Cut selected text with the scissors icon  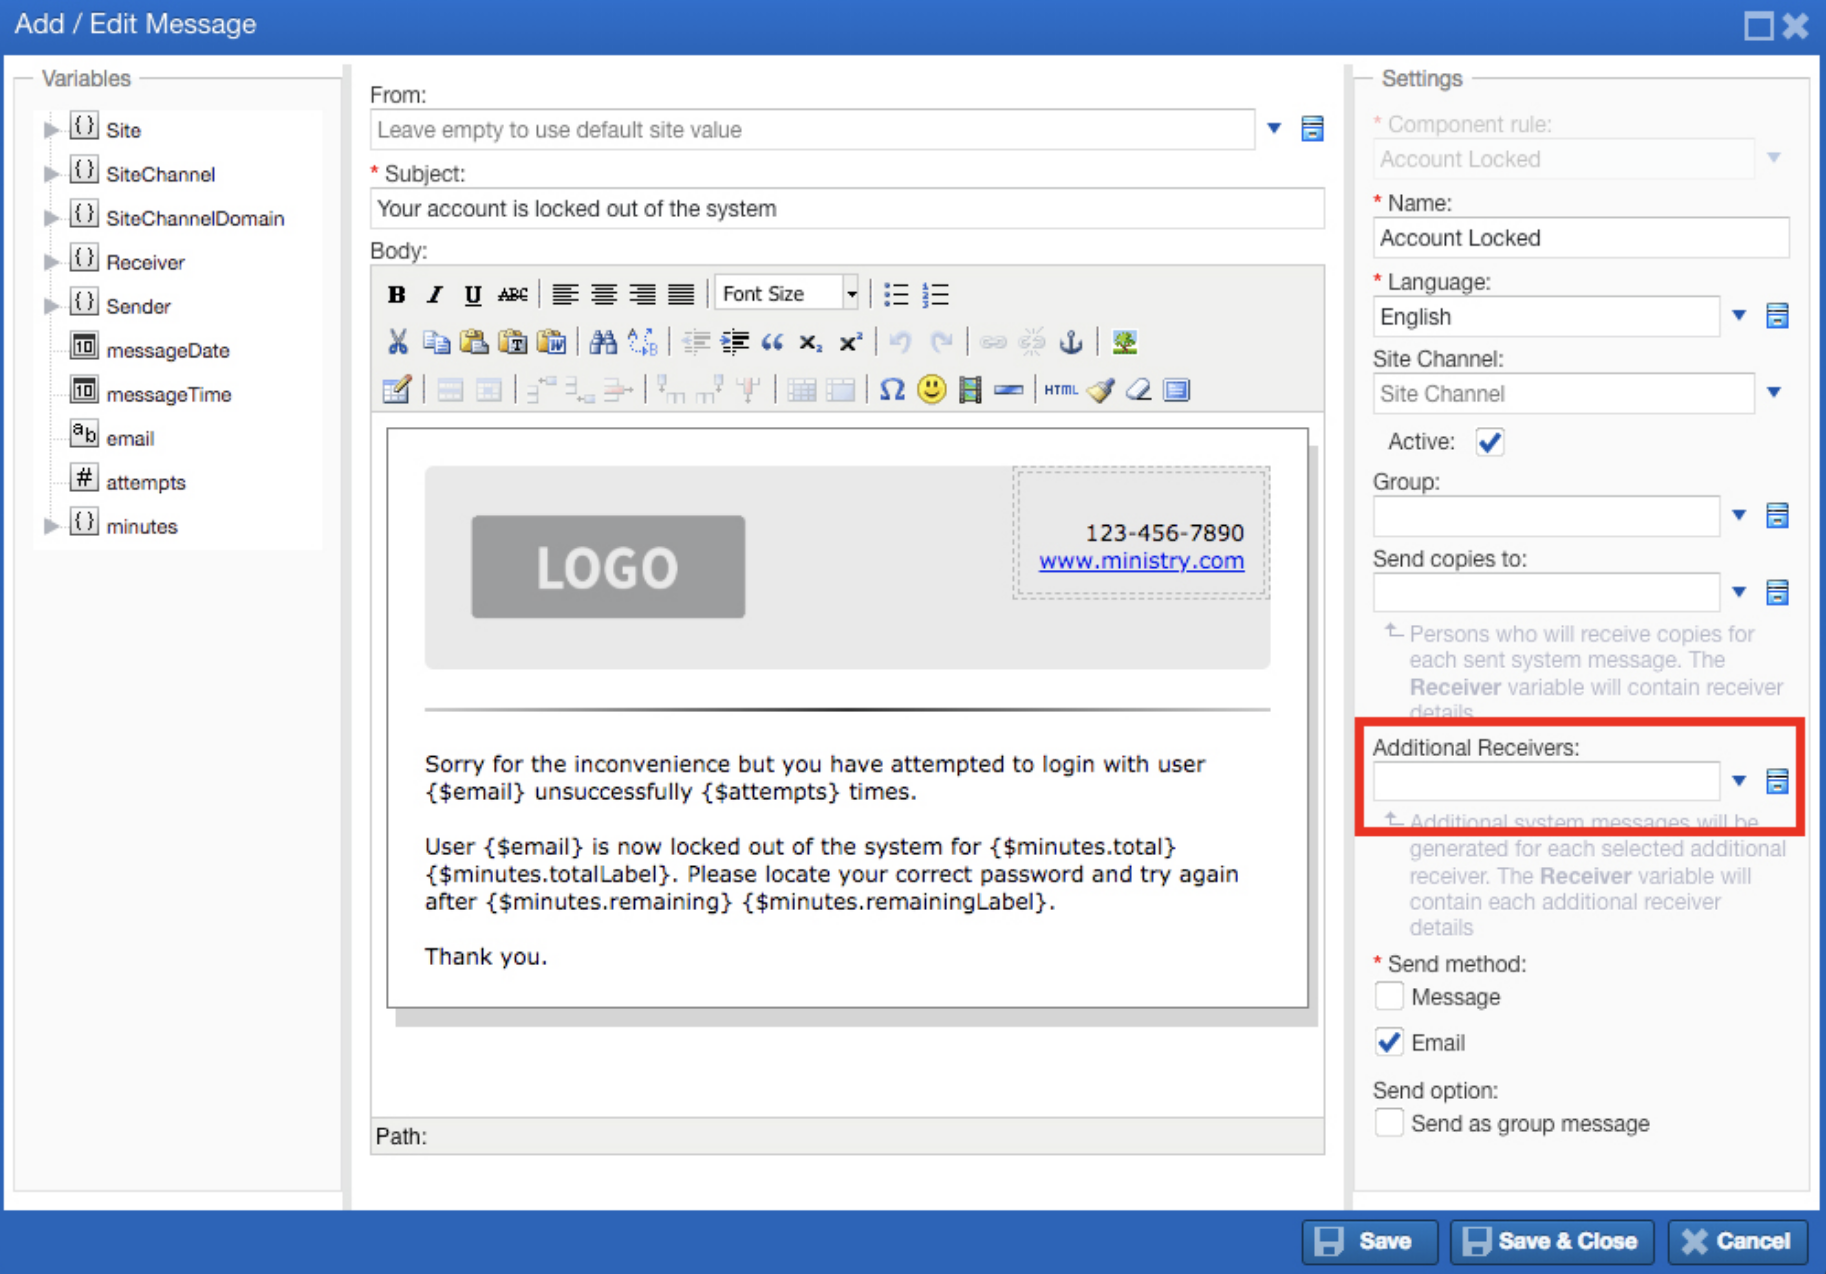[397, 342]
